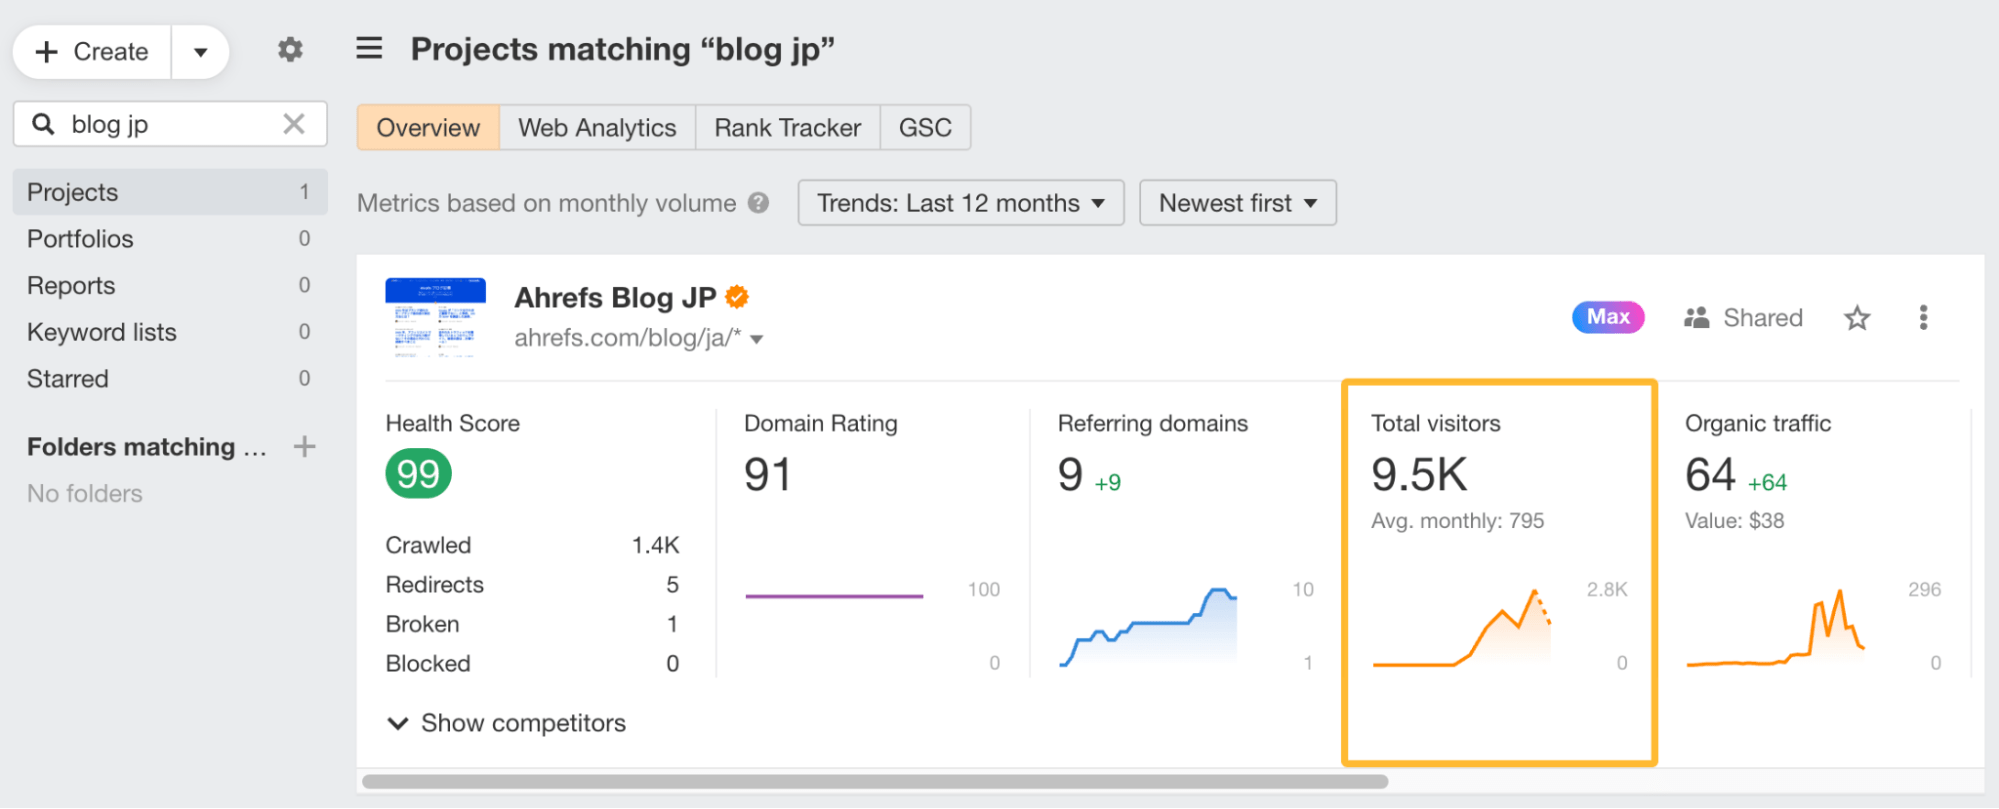Open the Create dropdown arrow
This screenshot has height=809, width=1999.
coord(201,52)
